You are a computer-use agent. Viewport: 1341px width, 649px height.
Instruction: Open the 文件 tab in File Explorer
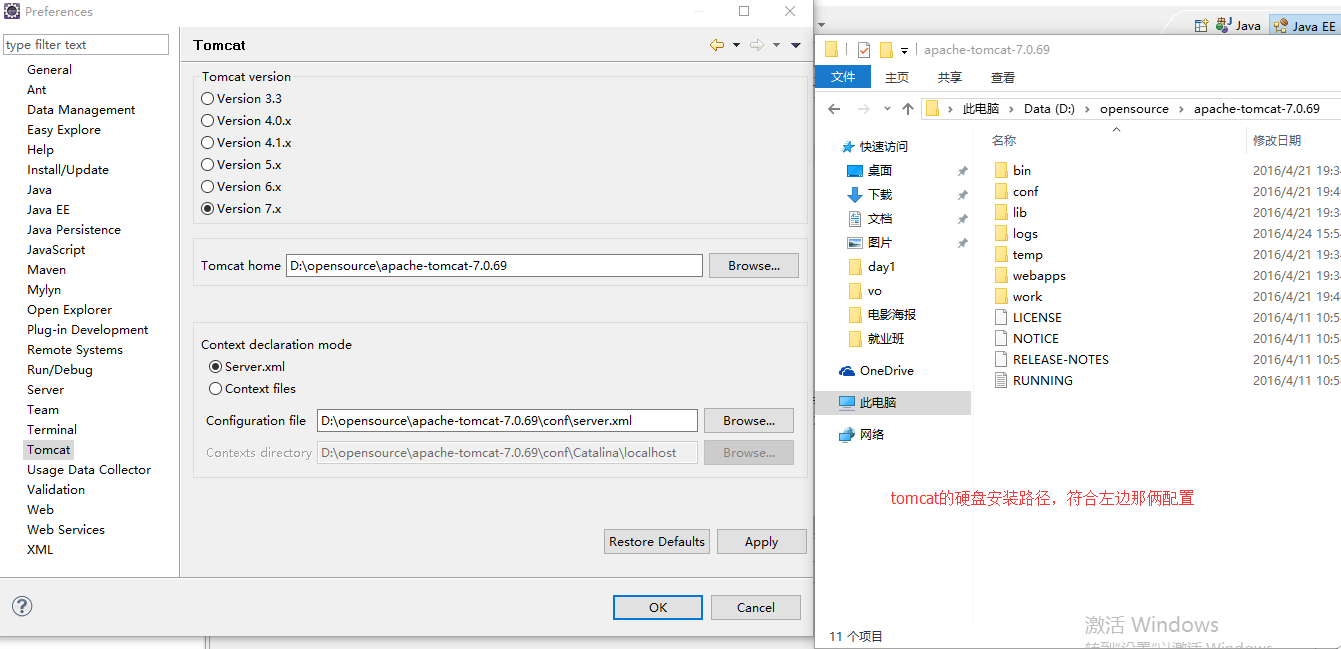tap(843, 77)
